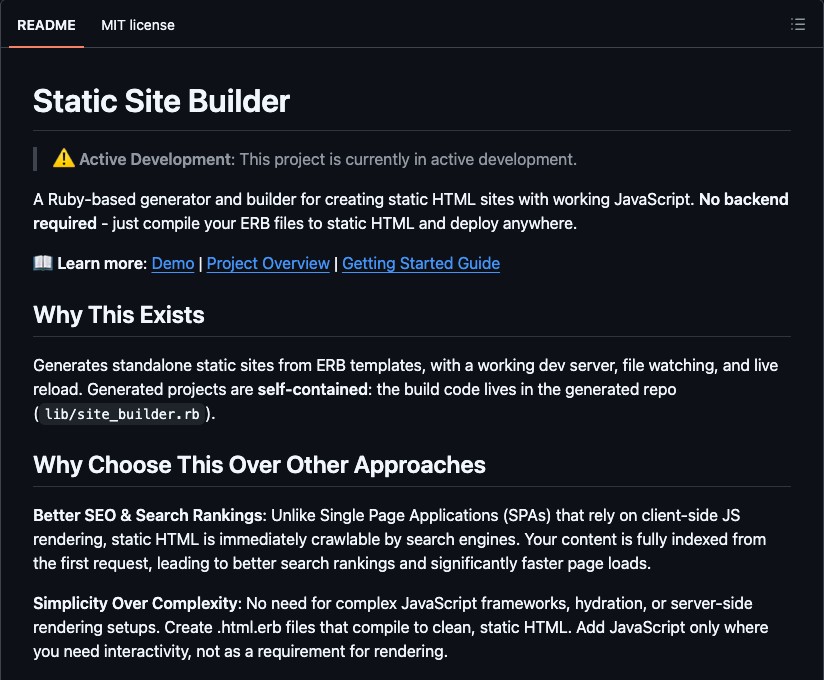The height and width of the screenshot is (680, 824).
Task: Open the README outline menu icon
Action: (x=798, y=25)
